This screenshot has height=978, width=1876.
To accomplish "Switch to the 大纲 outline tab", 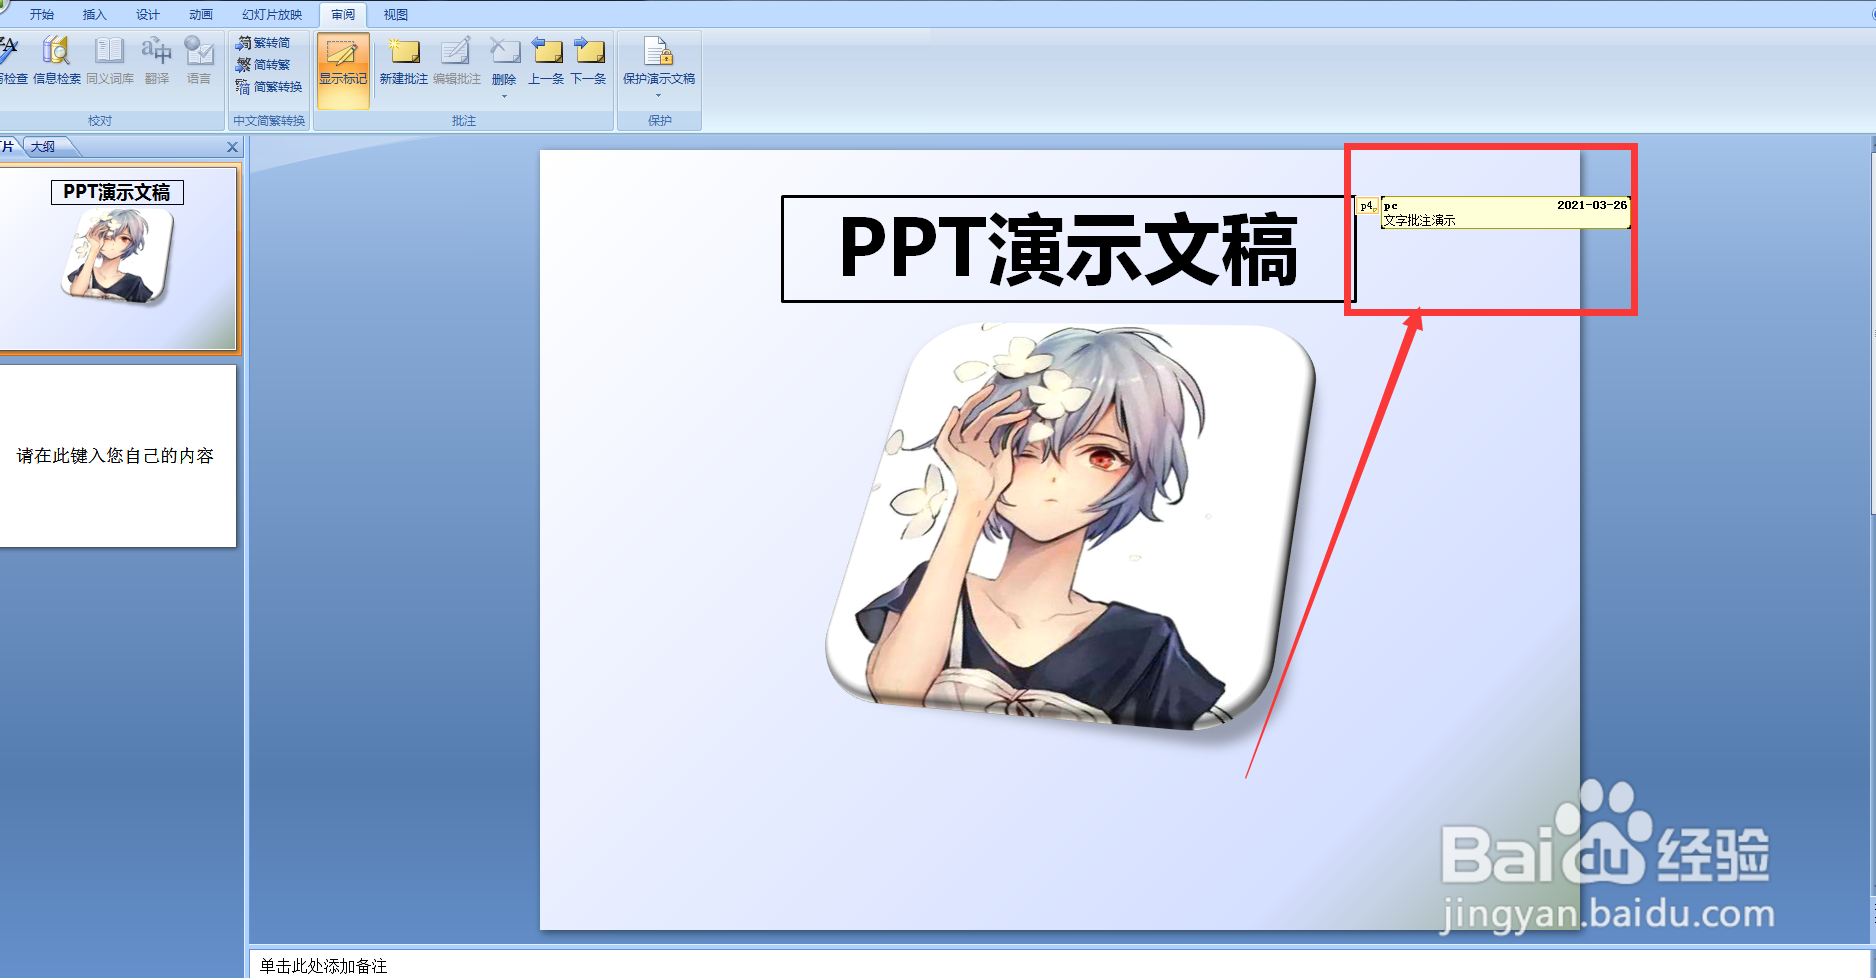I will click(43, 147).
